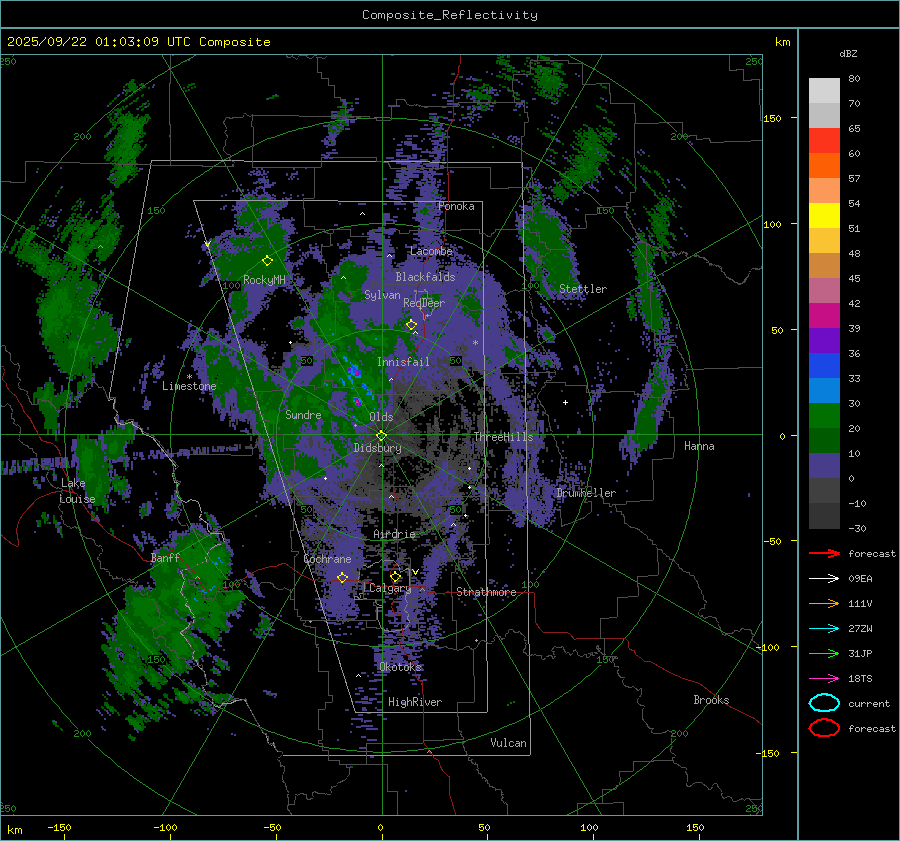This screenshot has height=841, width=900.
Task: Click the yellow diamond marker near RockyMH
Action: [x=267, y=260]
